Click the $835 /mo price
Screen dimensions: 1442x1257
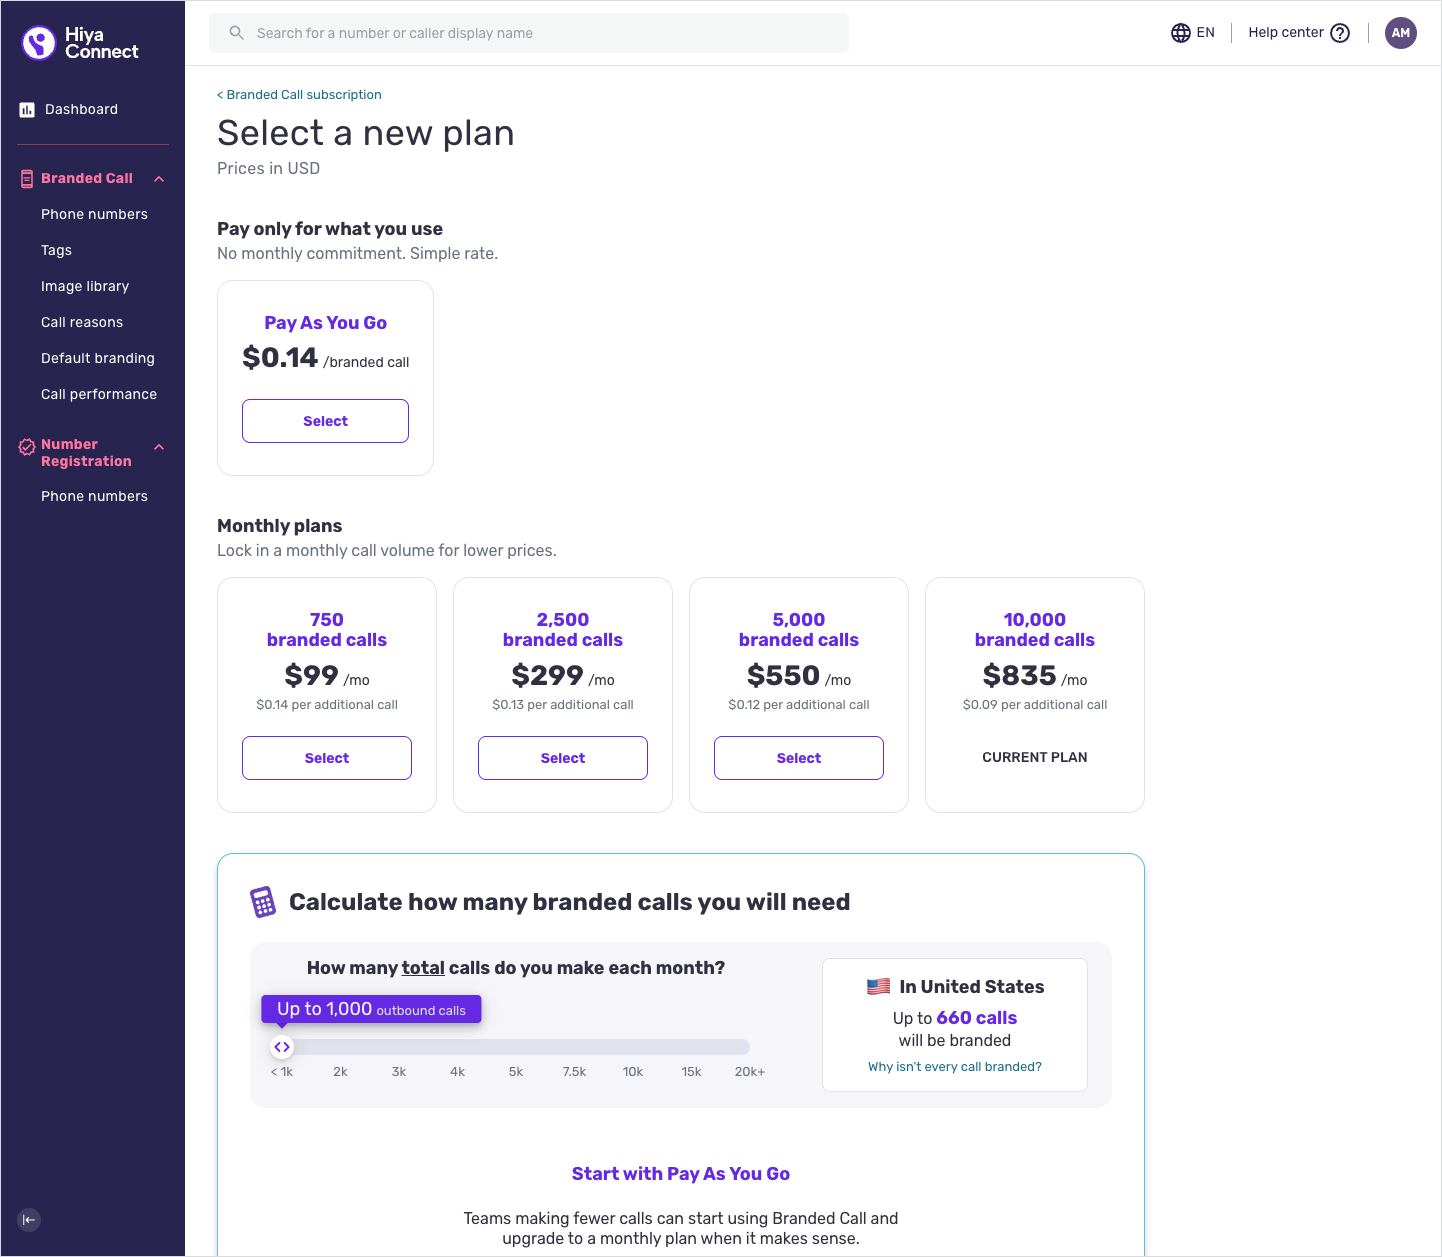pos(1035,676)
